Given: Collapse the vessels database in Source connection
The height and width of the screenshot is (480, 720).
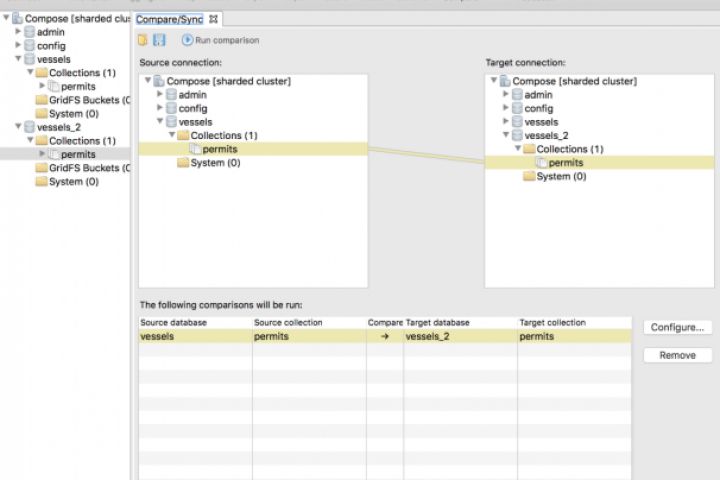Looking at the screenshot, I should 159,122.
